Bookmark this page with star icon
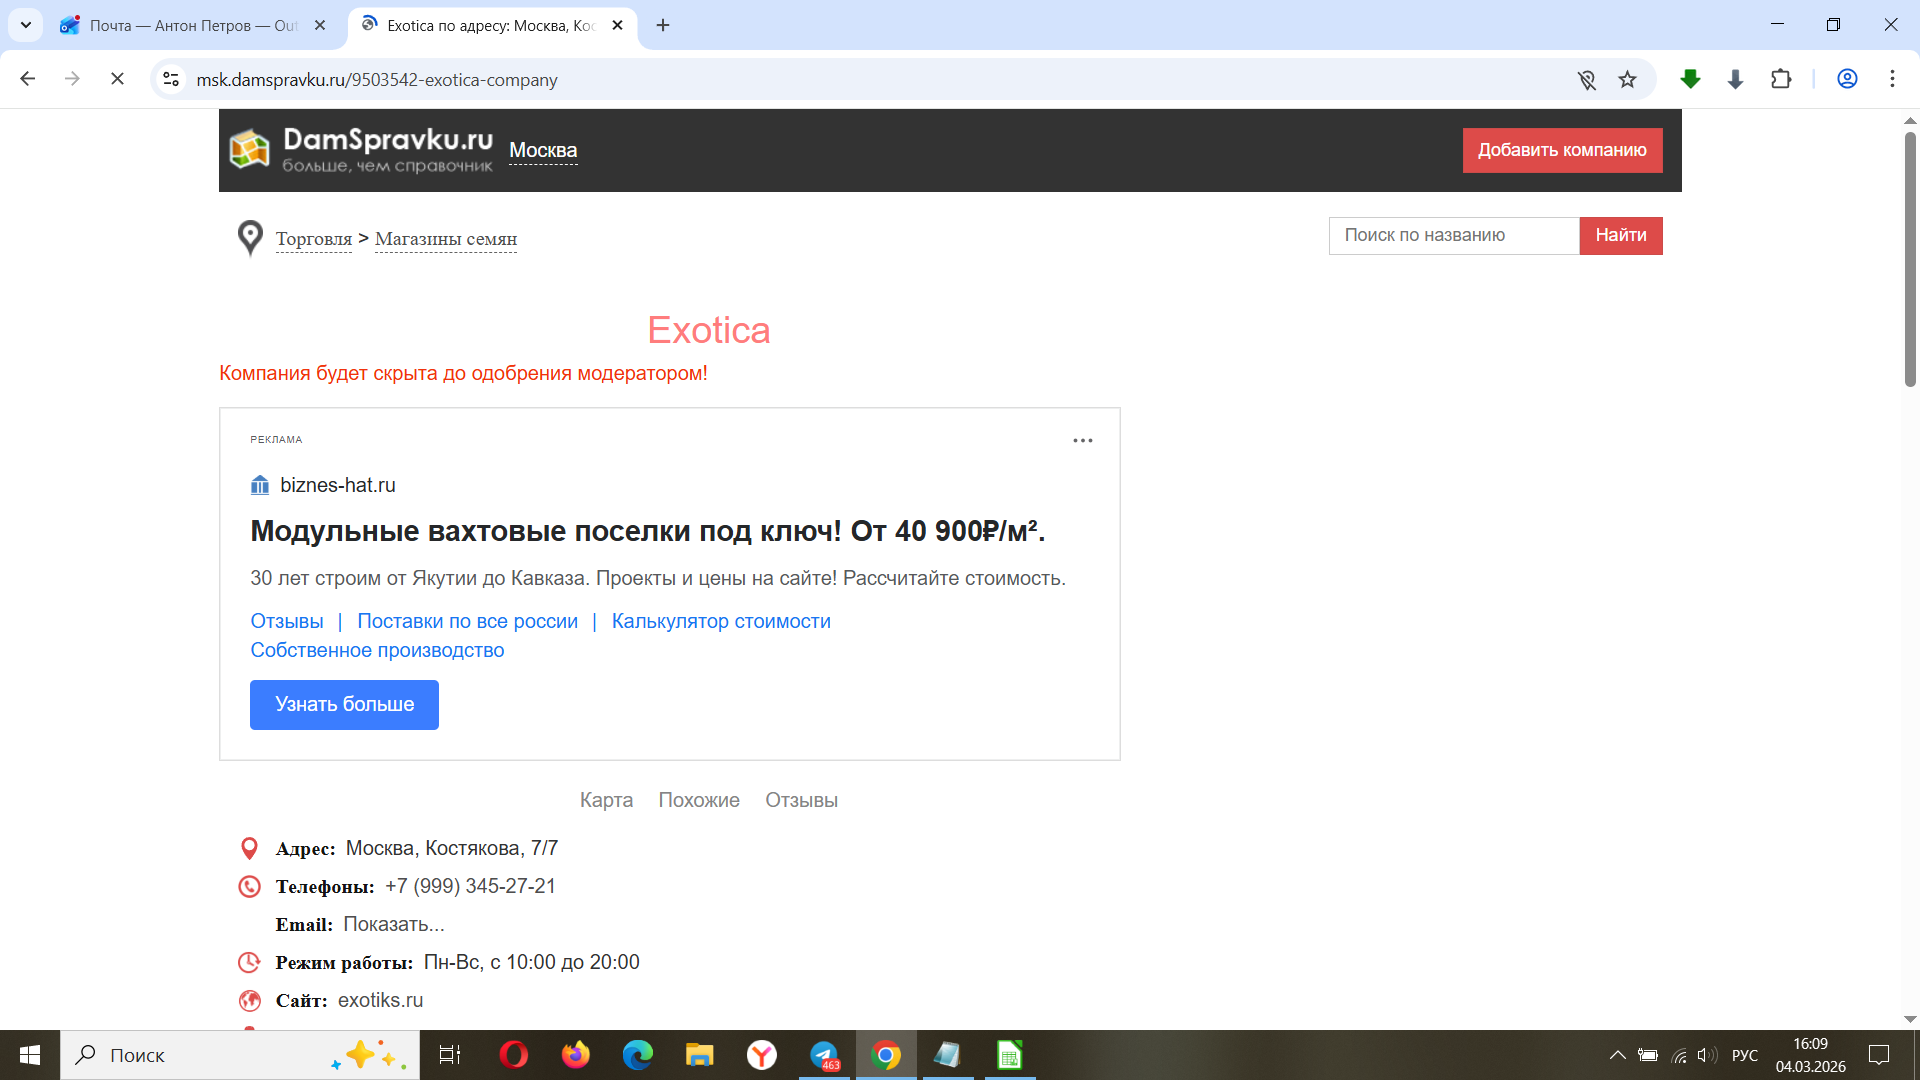Image resolution: width=1920 pixels, height=1080 pixels. [1627, 80]
